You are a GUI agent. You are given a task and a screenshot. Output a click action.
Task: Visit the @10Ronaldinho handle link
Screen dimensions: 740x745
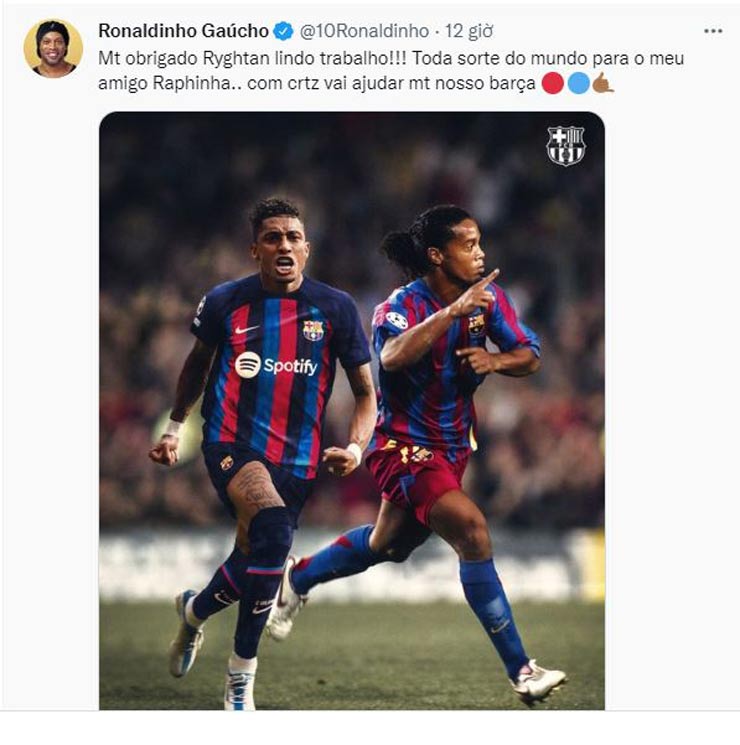(x=364, y=31)
